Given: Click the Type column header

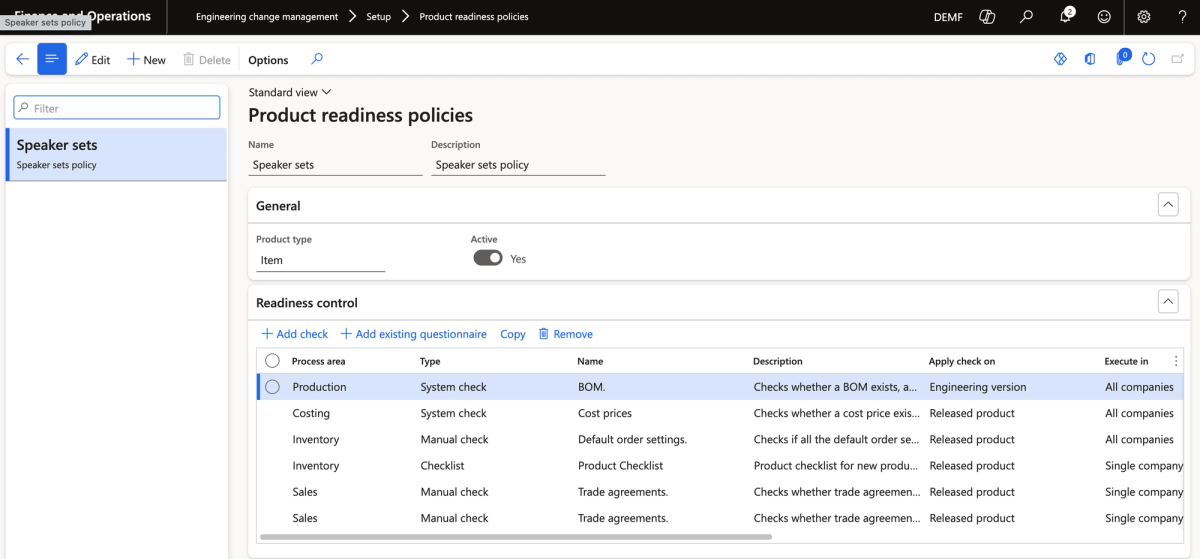Looking at the screenshot, I should (x=430, y=361).
